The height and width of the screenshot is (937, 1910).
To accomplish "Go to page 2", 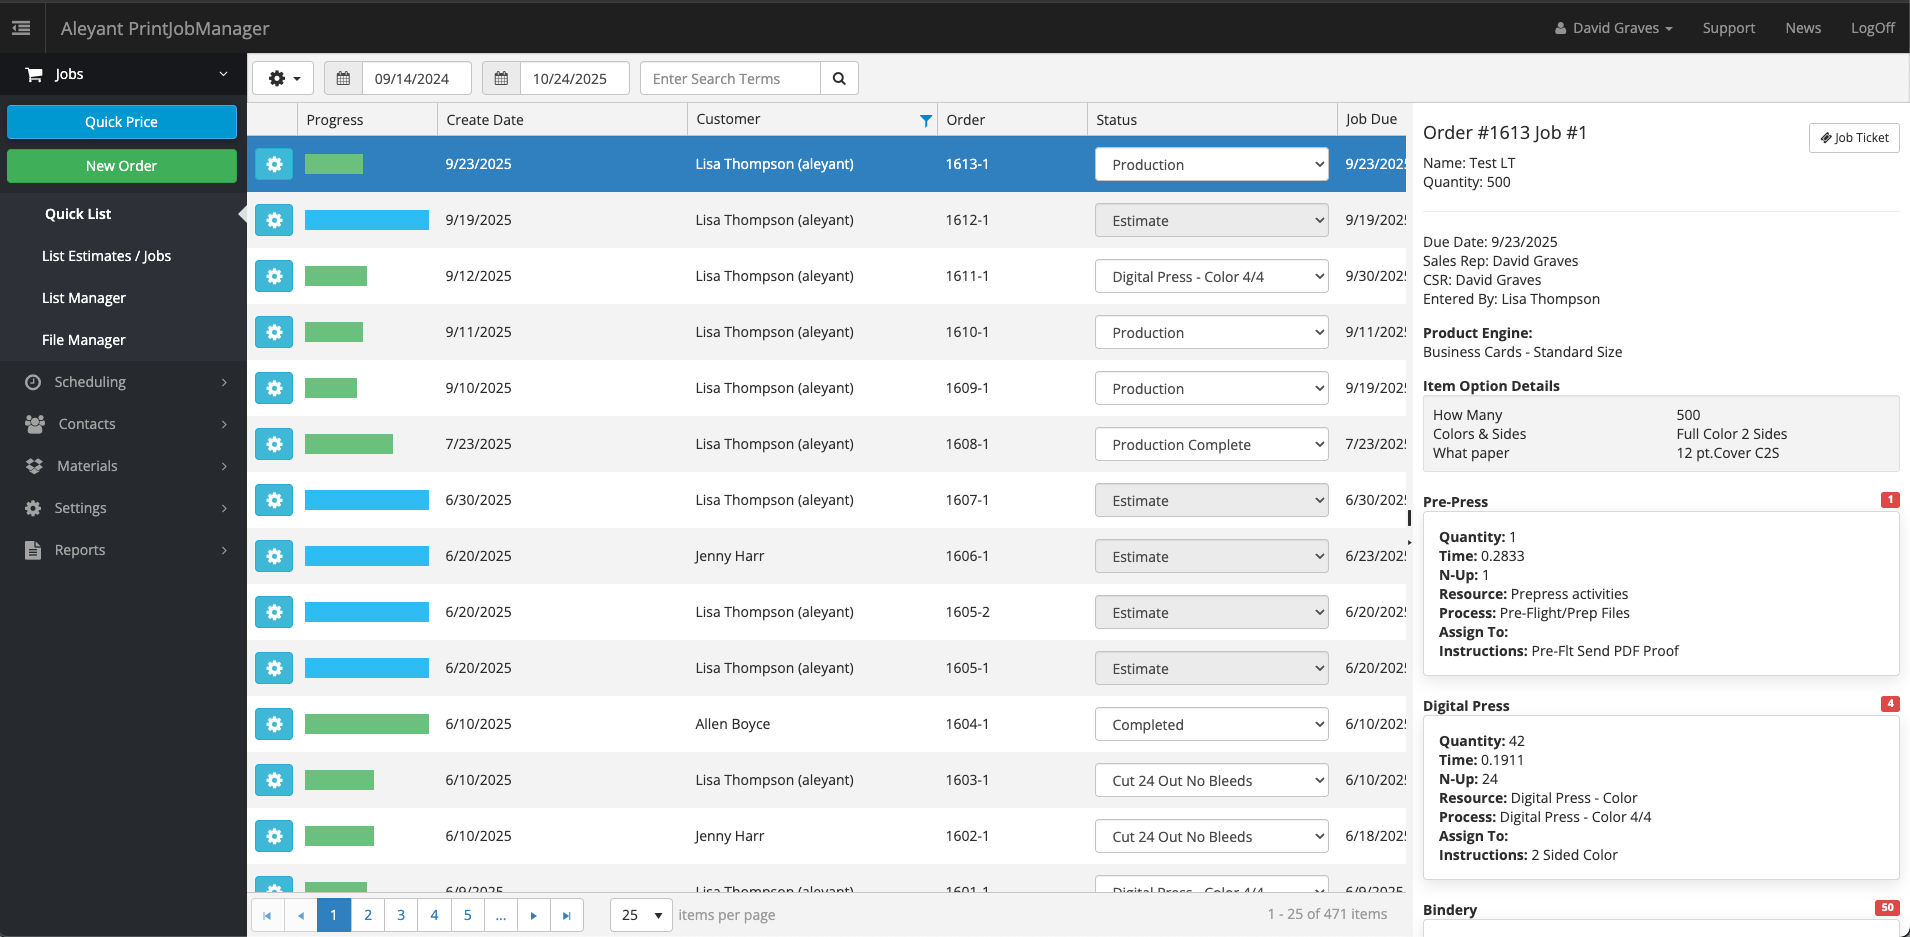I will 368,915.
